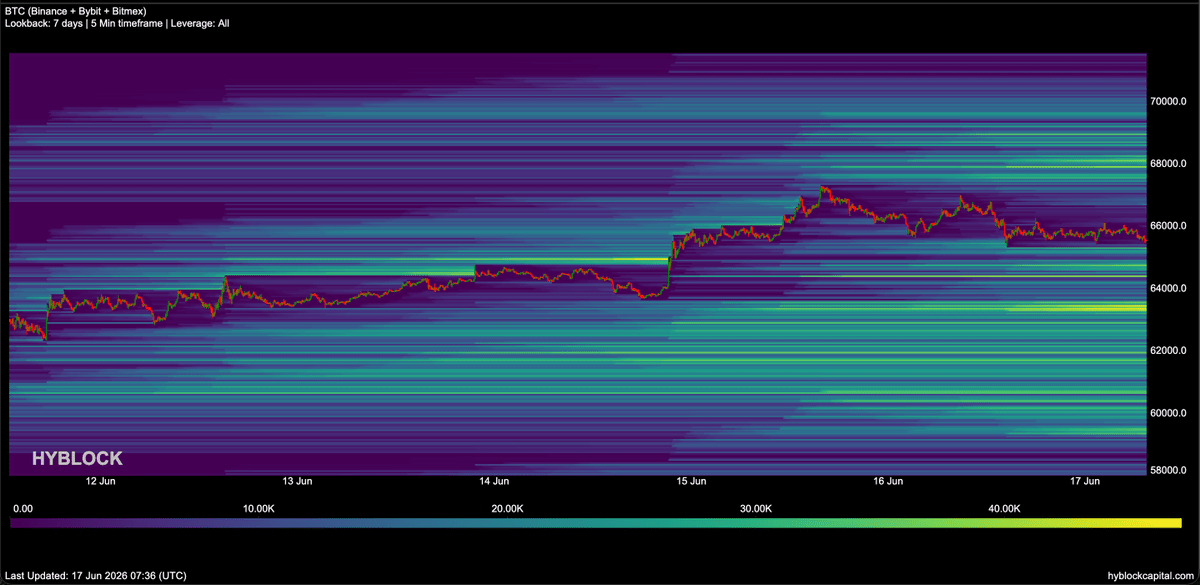Click the color scale at 30.00K
The width and height of the screenshot is (1200, 585).
pyautogui.click(x=756, y=522)
